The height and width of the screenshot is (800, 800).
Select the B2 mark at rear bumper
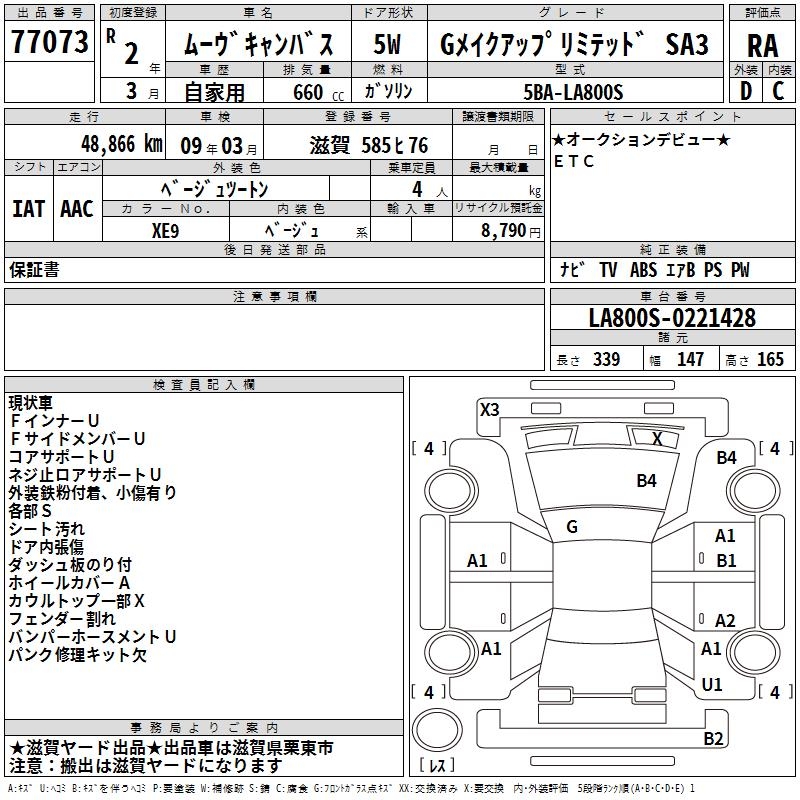point(712,739)
